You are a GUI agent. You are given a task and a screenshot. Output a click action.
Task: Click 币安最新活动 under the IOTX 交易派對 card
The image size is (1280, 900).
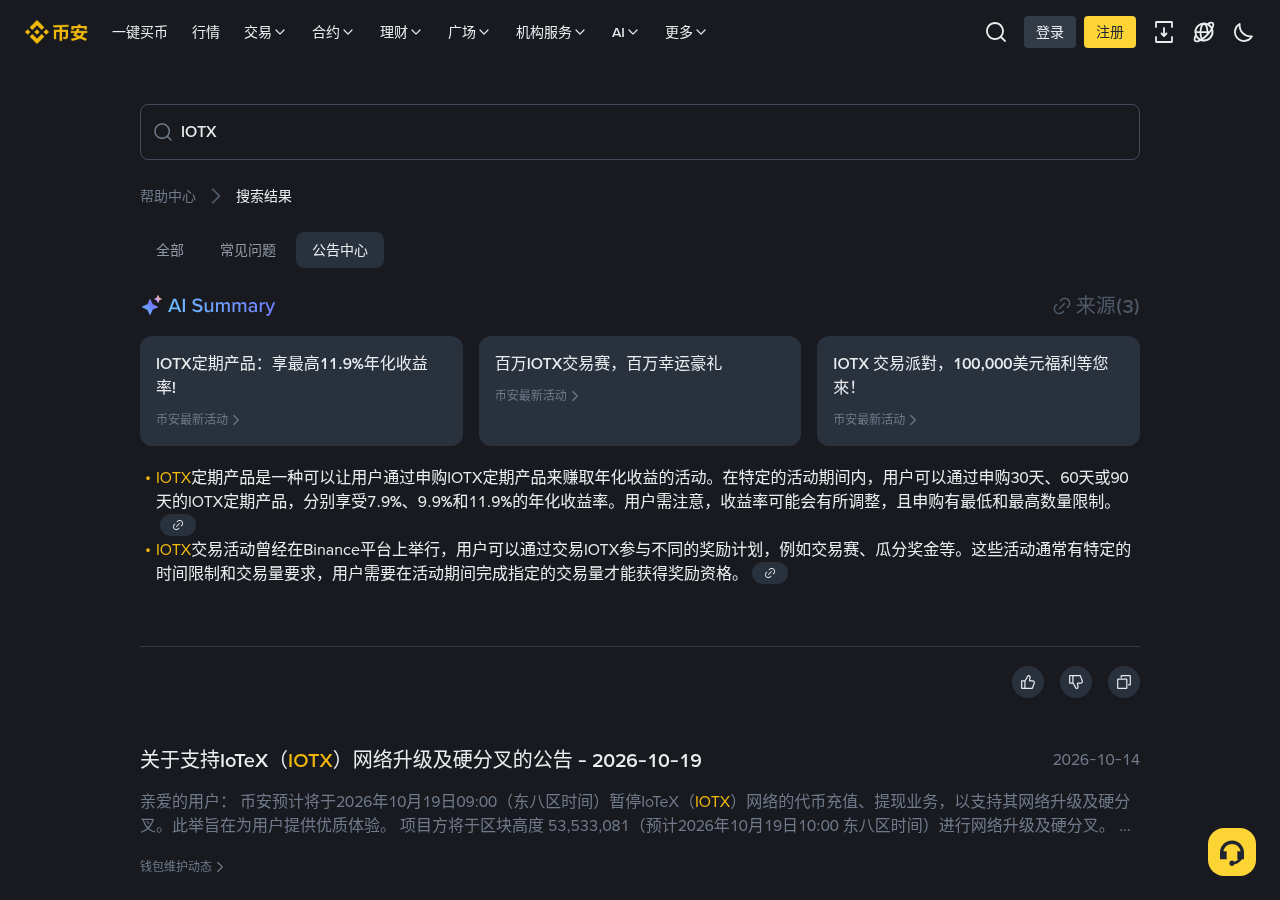875,420
